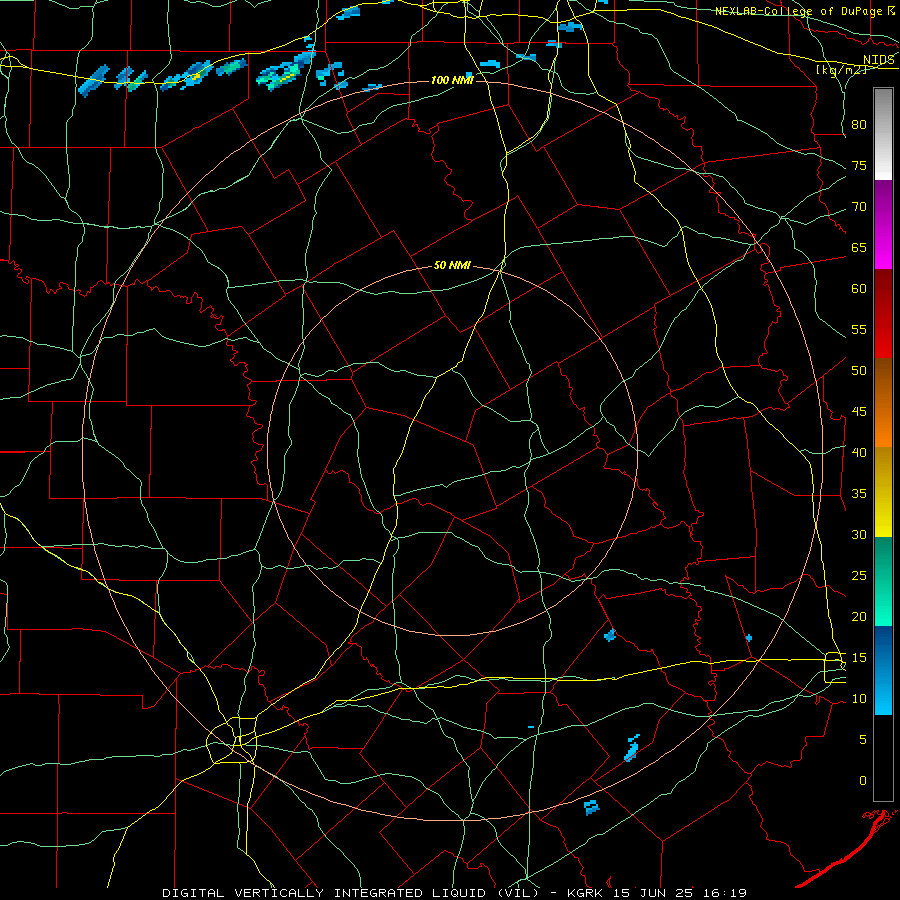900x900 pixels.
Task: Select the 25 value on the color scale
Action: (x=859, y=575)
